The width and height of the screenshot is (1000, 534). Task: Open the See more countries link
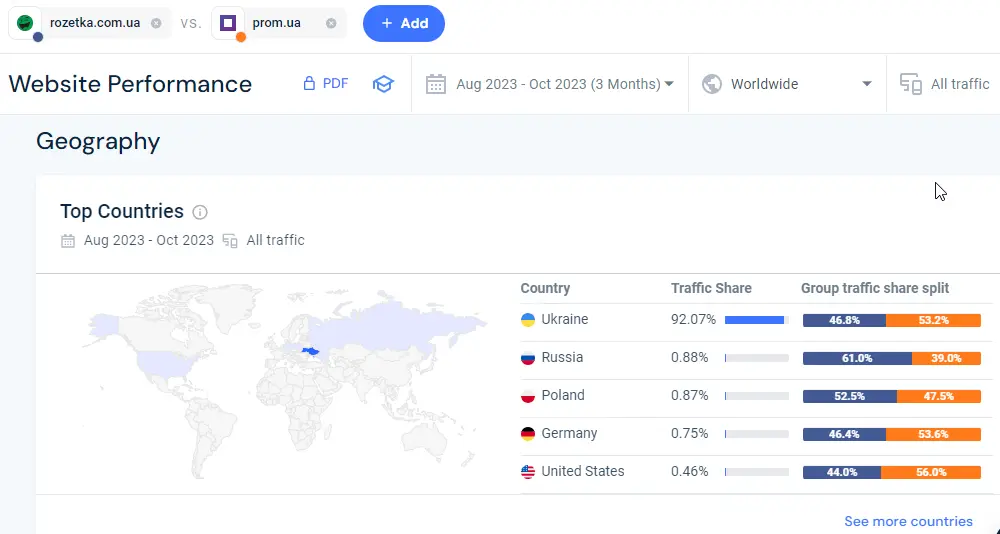tap(908, 521)
